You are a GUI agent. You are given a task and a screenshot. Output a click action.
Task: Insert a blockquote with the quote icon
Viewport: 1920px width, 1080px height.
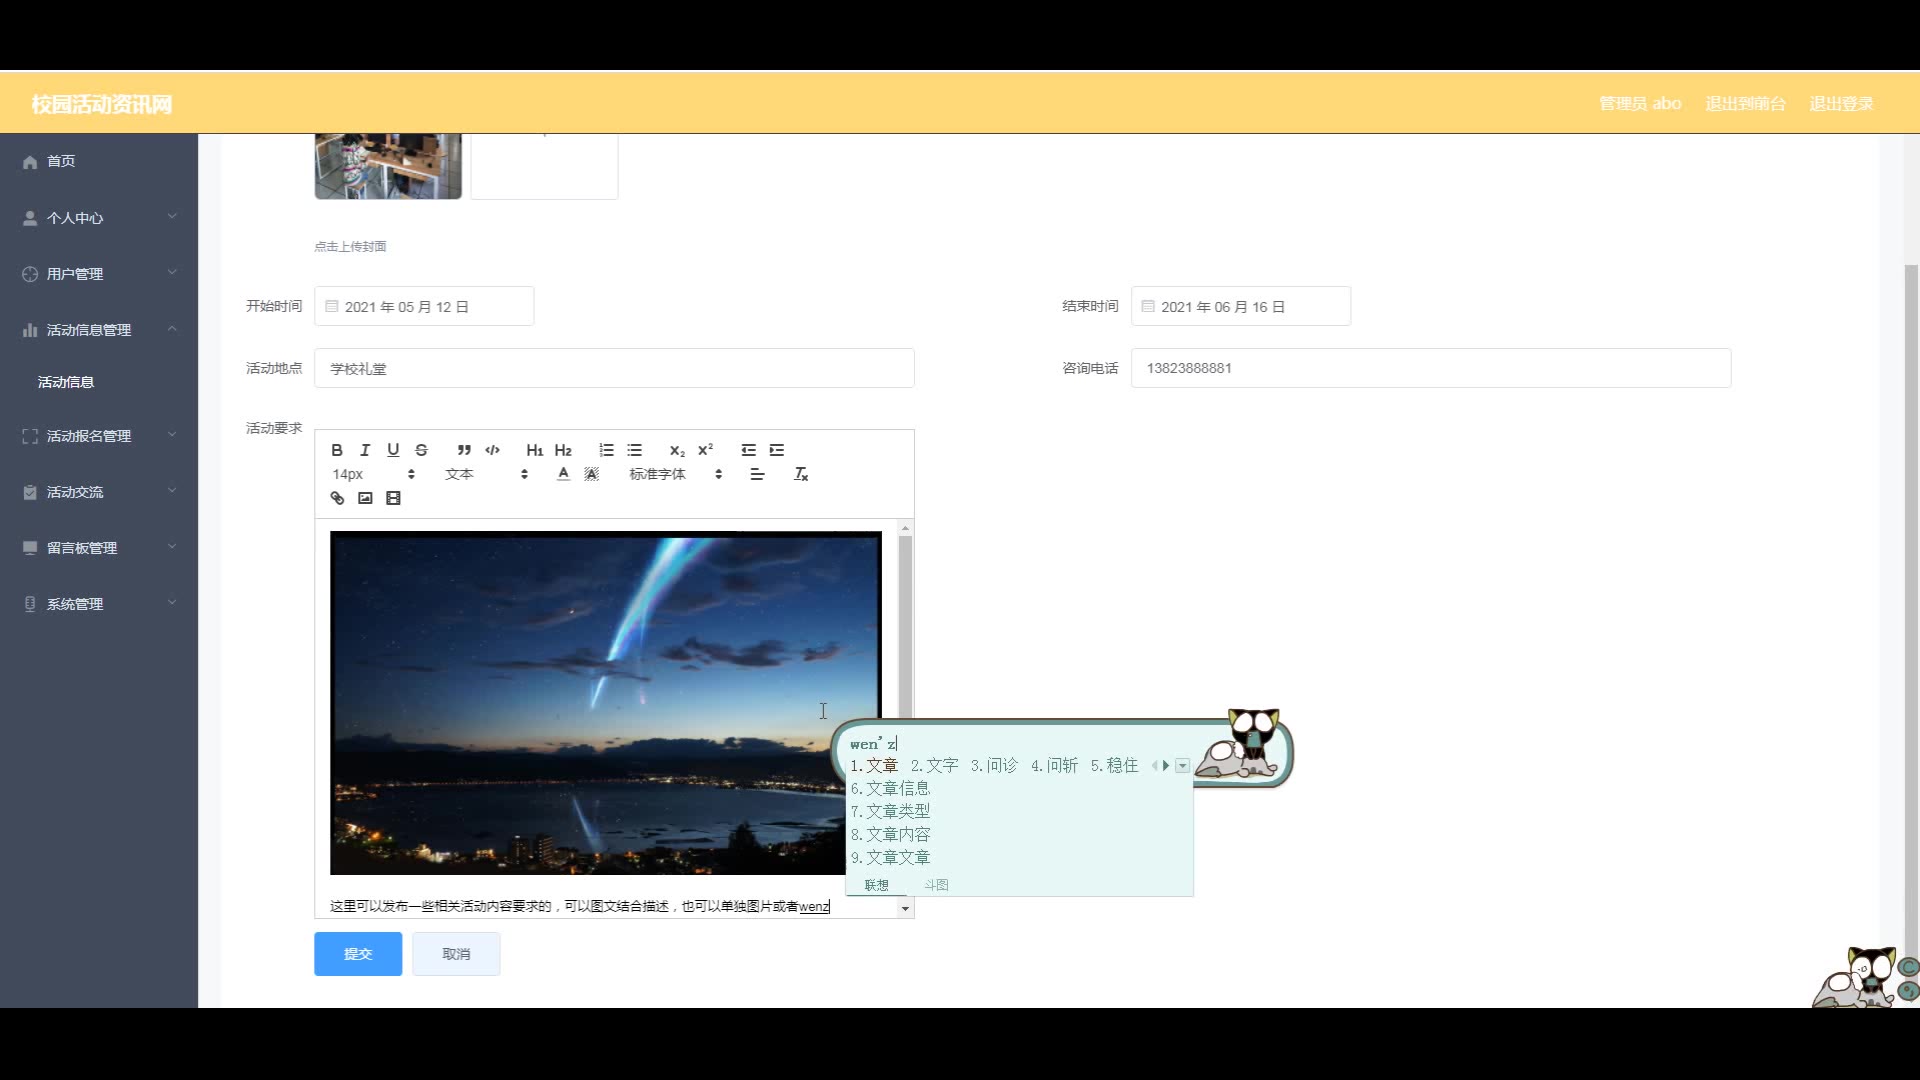pos(464,450)
